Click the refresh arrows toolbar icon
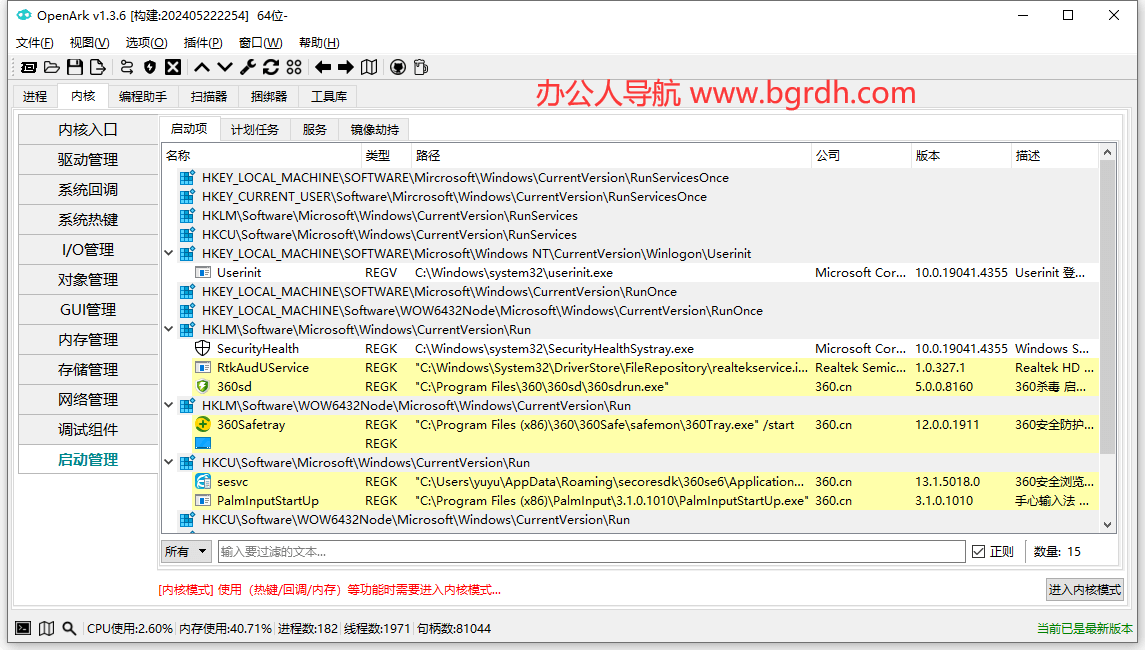 pos(271,68)
